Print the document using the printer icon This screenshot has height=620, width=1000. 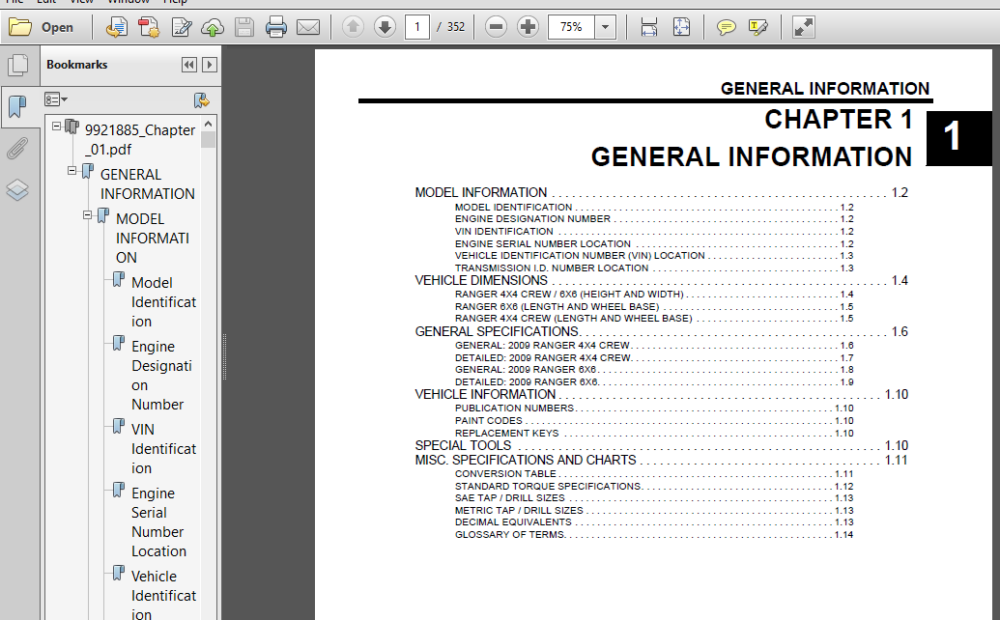tap(276, 27)
